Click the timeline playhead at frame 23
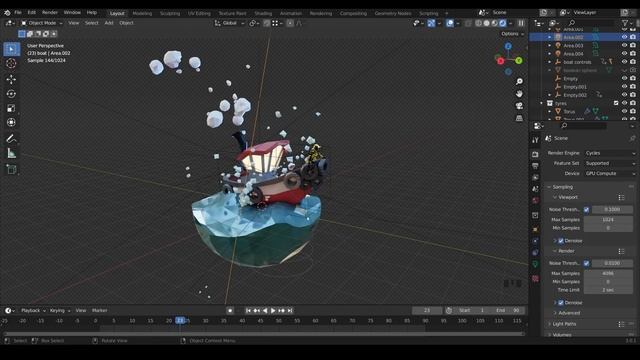Screen dimensions: 640x360 tap(180, 321)
